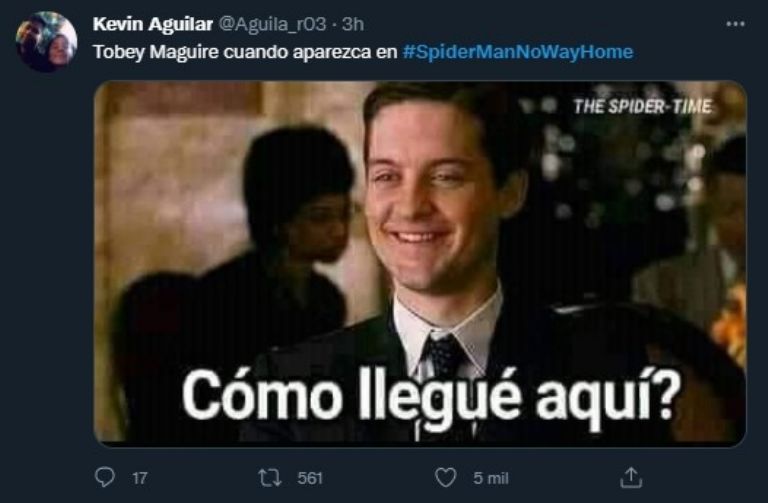The width and height of the screenshot is (768, 503).
Task: Open the three-dot more options menu
Action: [735, 24]
